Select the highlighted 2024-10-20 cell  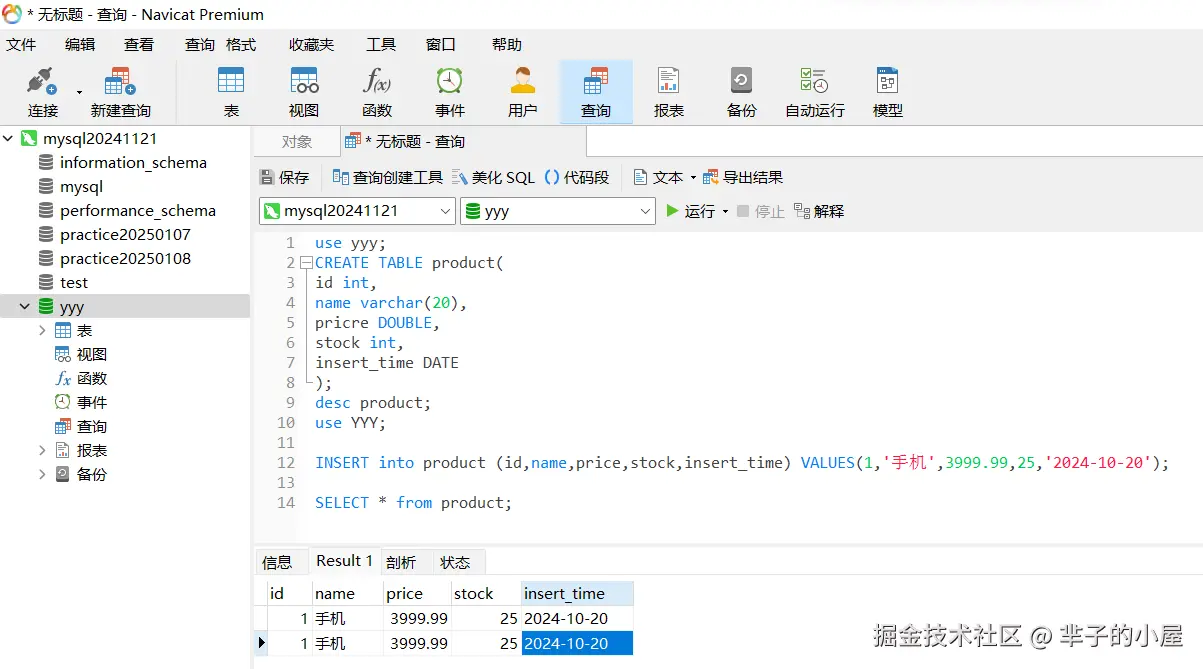tap(577, 643)
